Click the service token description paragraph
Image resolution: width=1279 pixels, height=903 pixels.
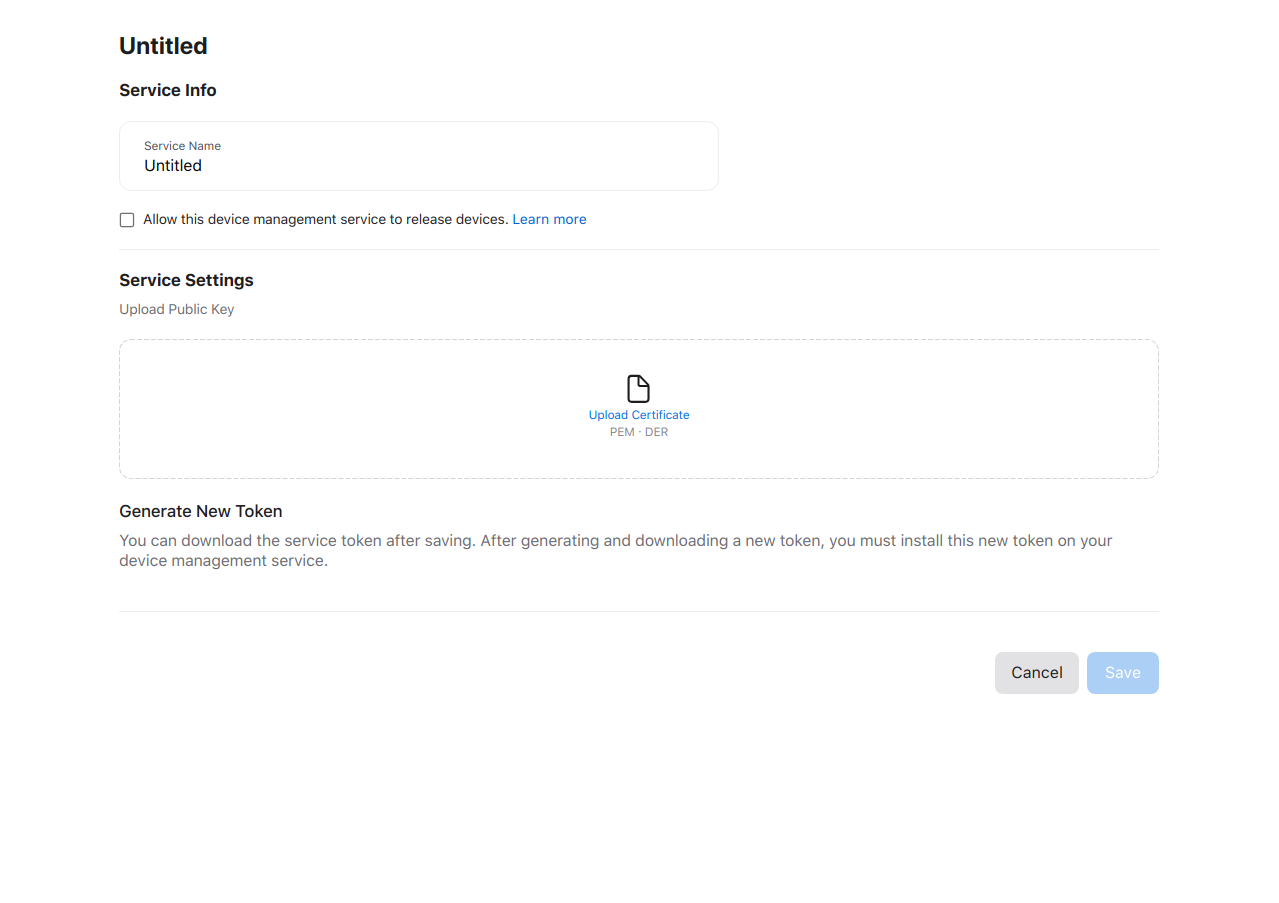click(x=615, y=551)
